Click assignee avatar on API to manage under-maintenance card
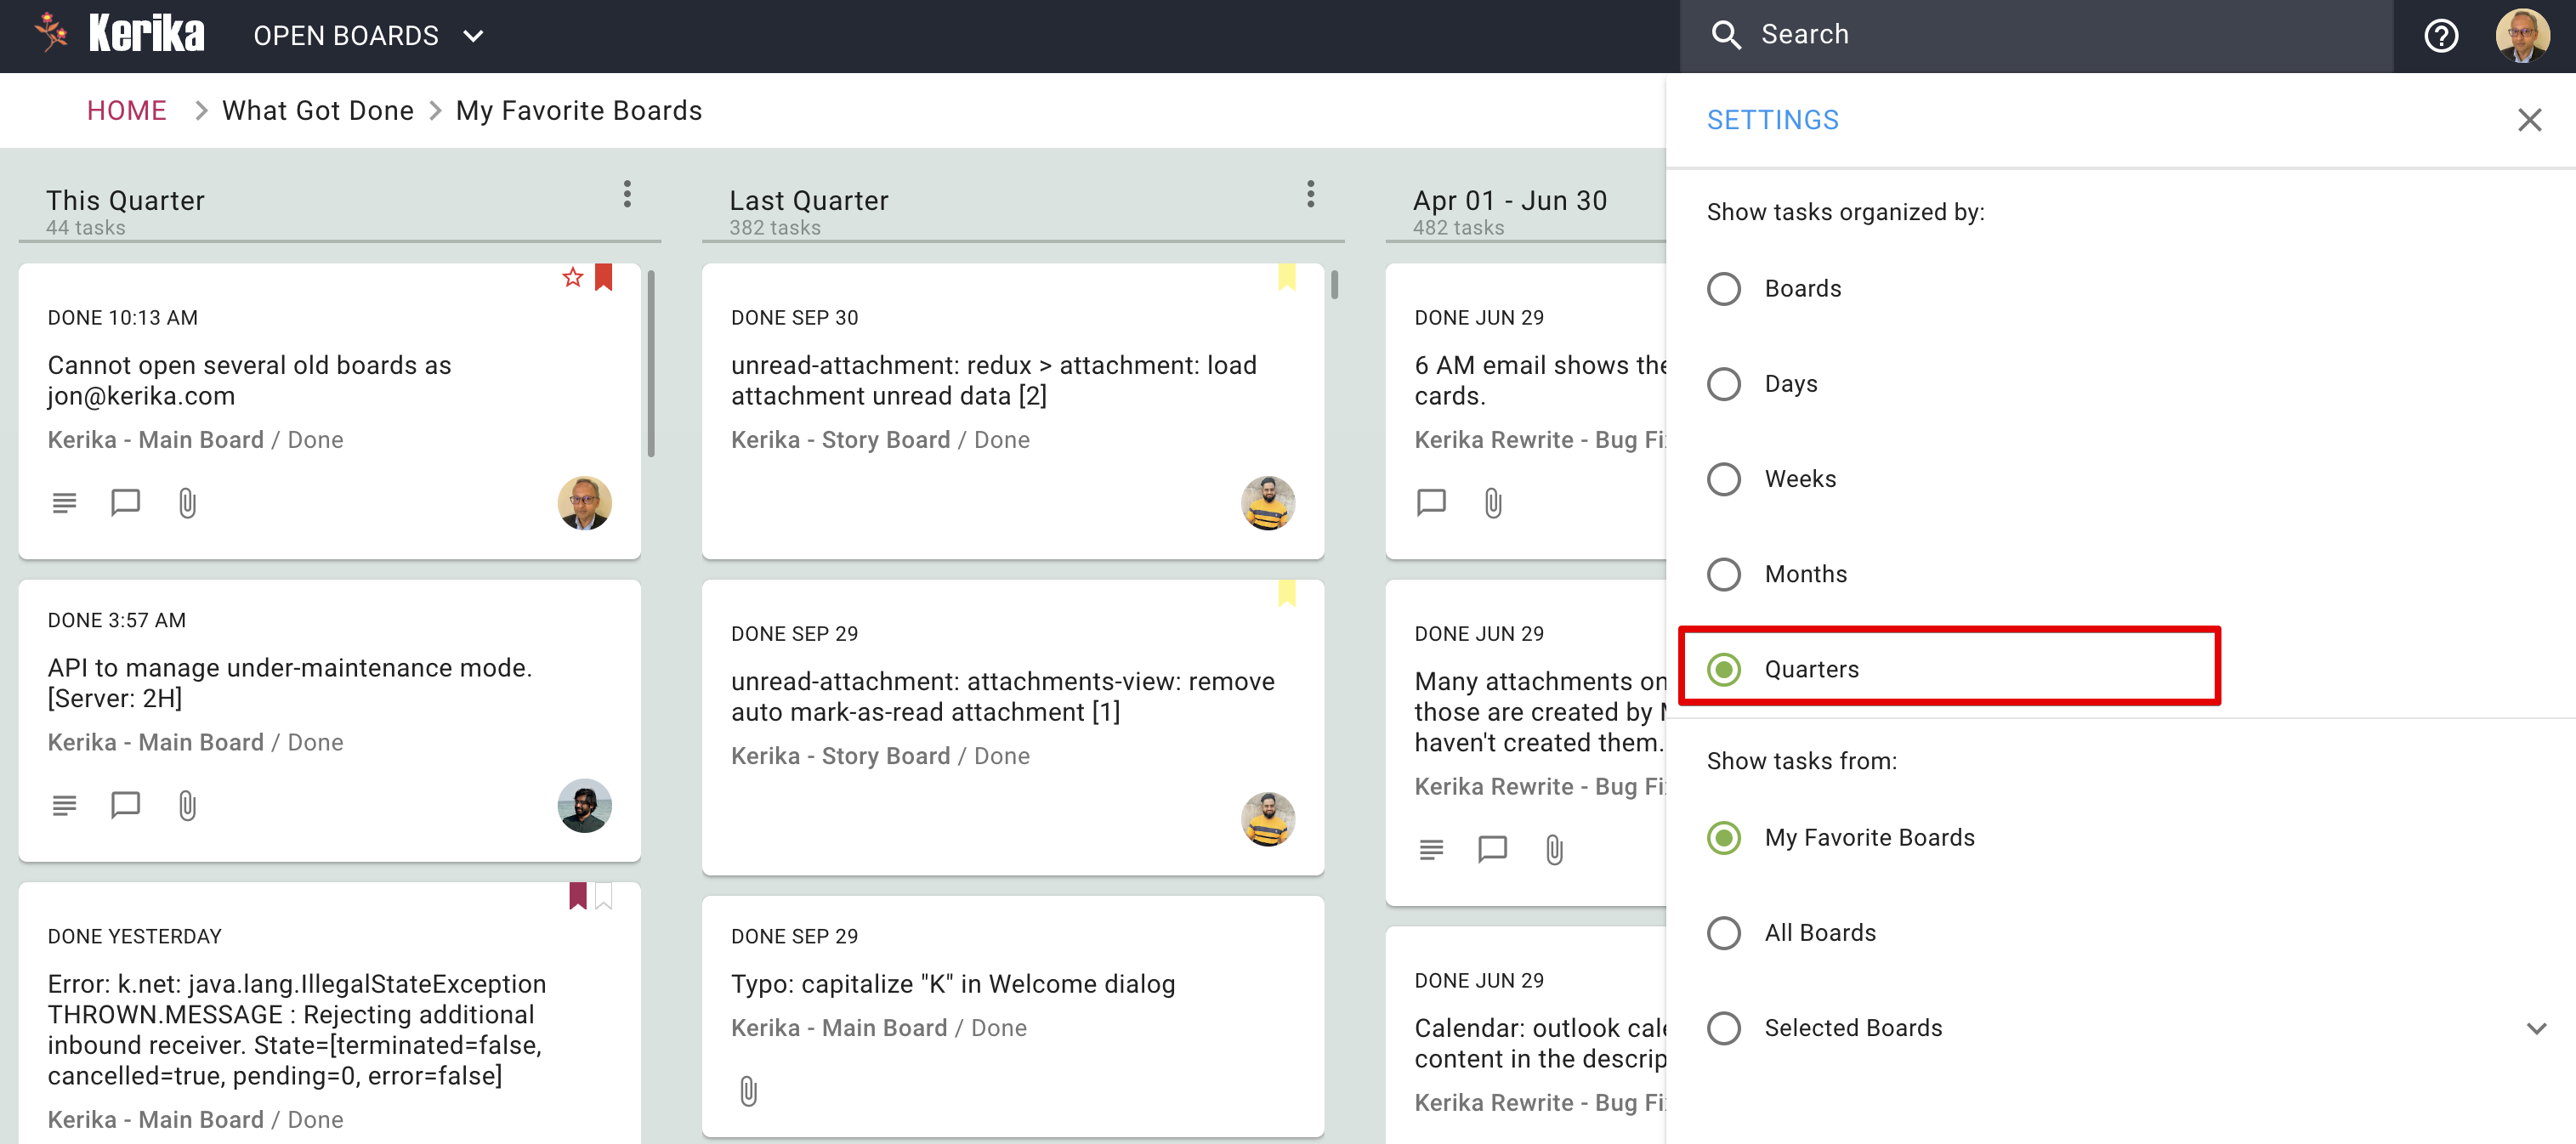Screen dimensions: 2576x1144 point(584,806)
